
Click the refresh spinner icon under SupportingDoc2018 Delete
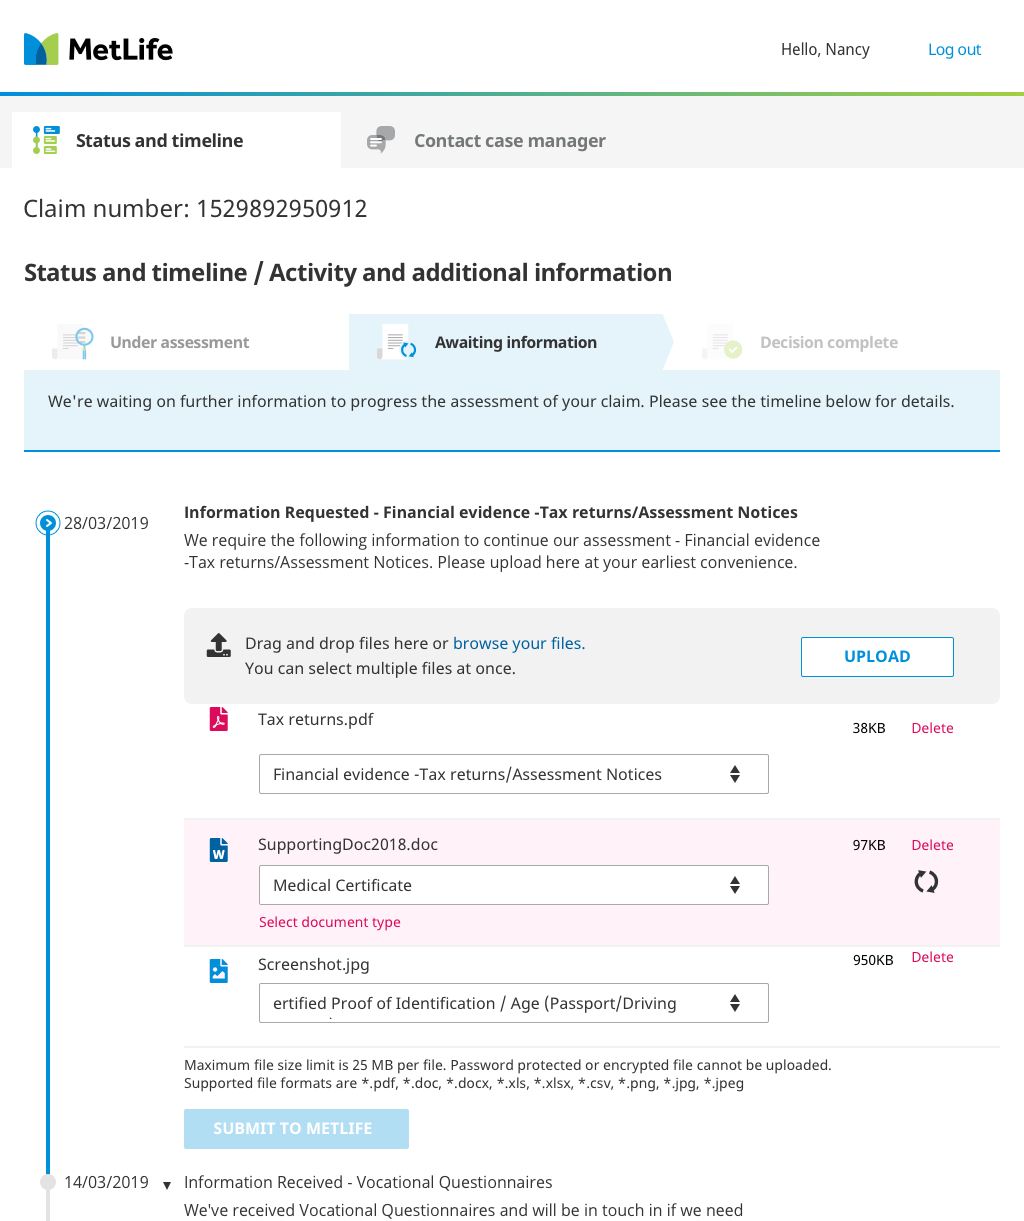click(x=926, y=882)
